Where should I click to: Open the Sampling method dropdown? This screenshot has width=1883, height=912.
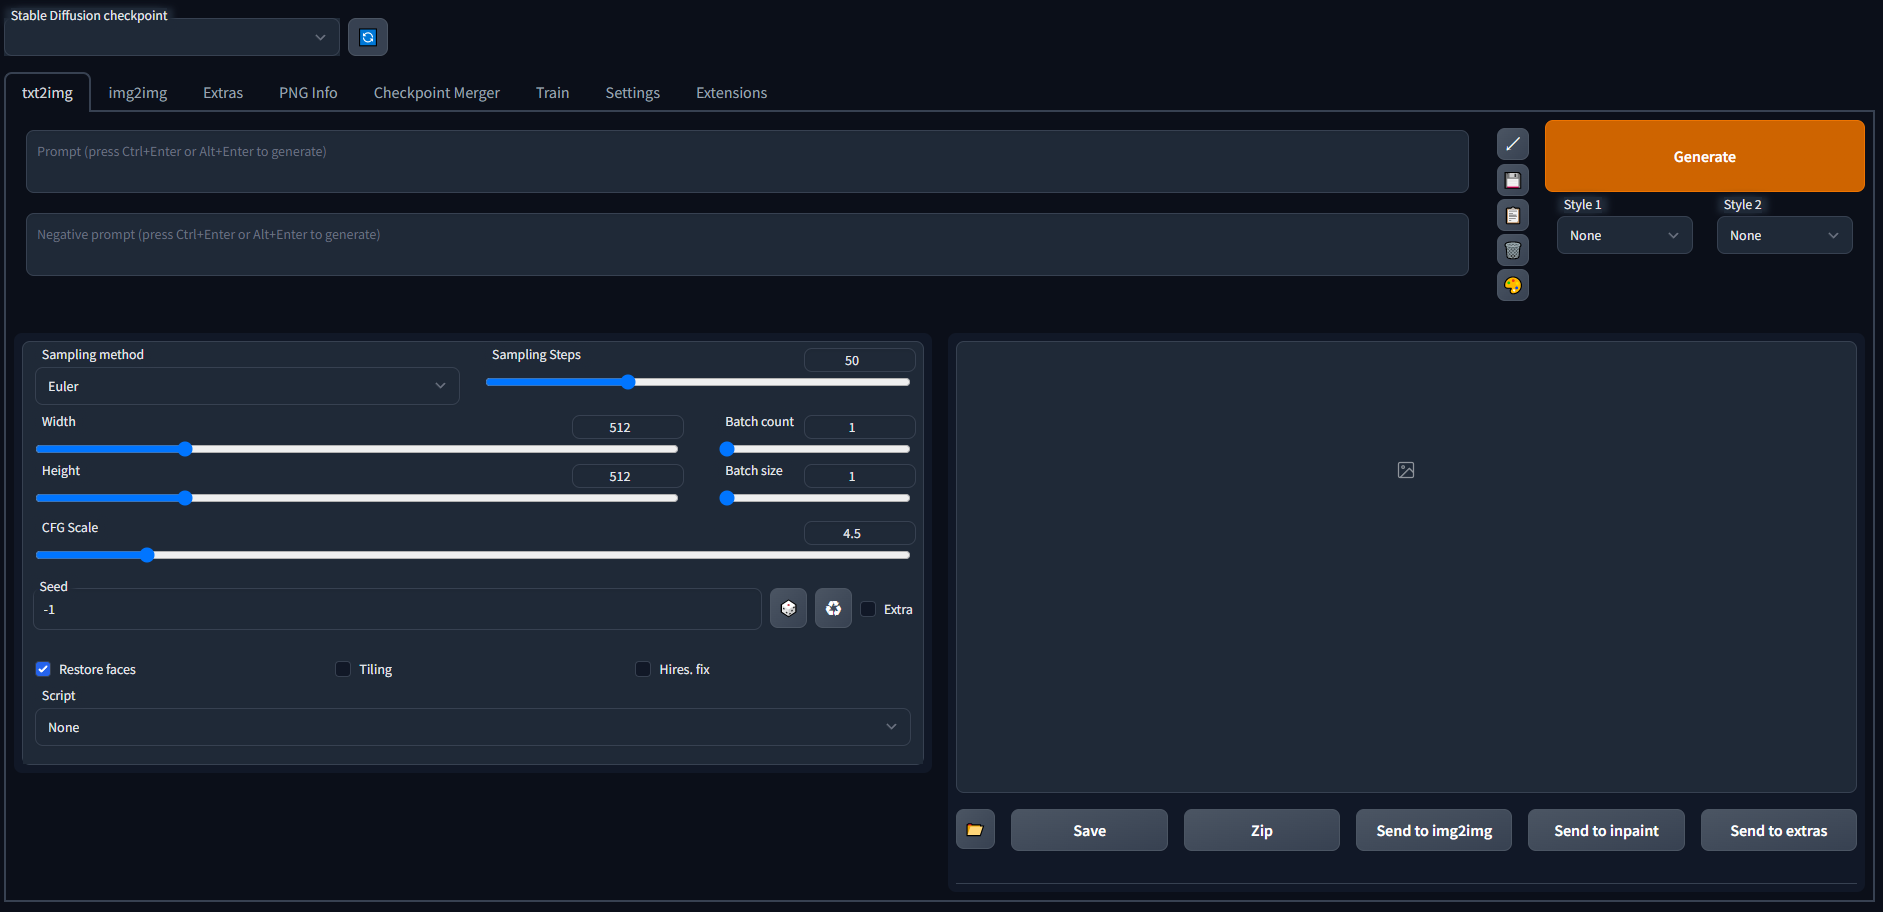click(247, 386)
